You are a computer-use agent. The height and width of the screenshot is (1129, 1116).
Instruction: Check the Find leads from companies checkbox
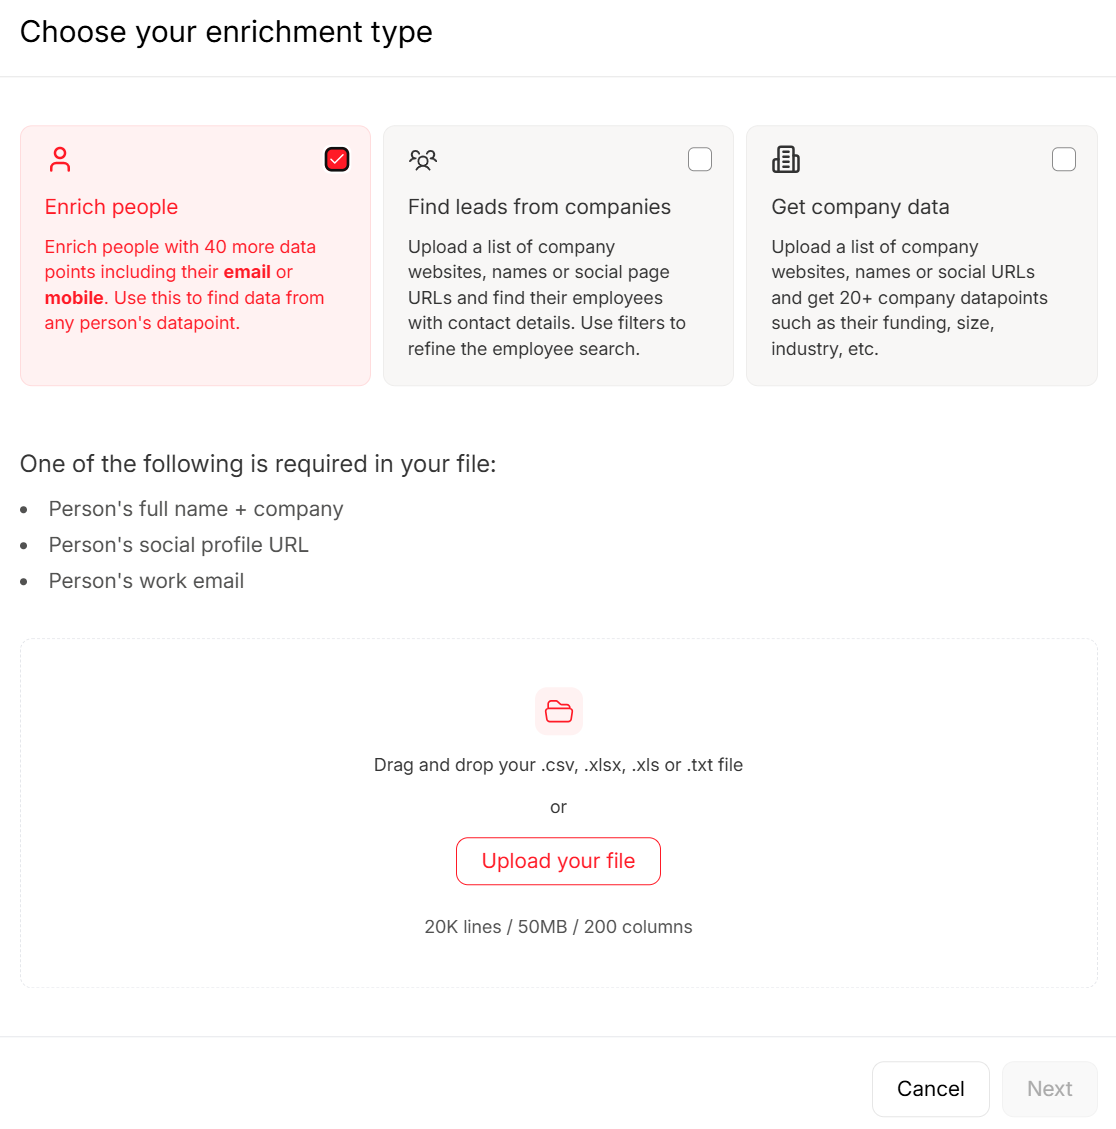coord(700,159)
